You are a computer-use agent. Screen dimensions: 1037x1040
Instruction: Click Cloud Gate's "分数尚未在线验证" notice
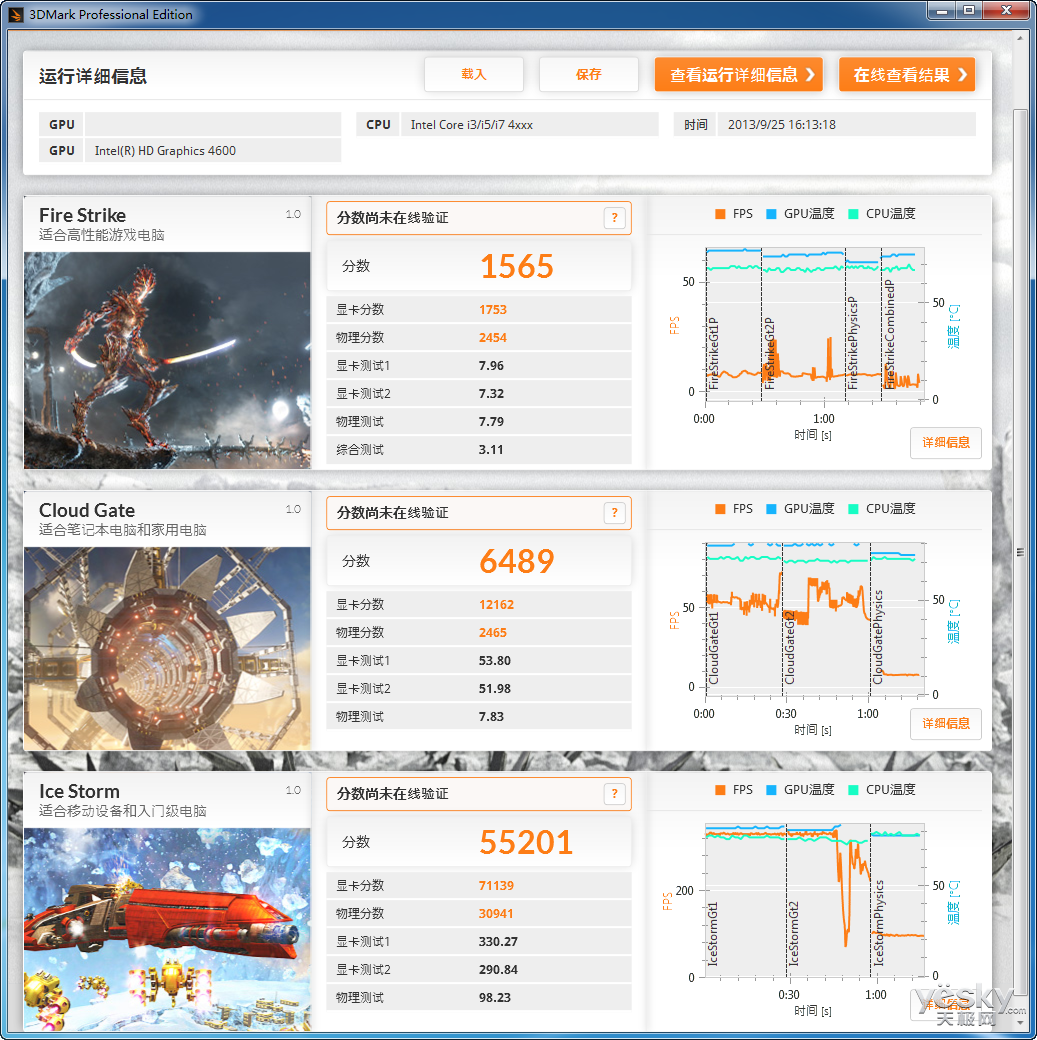pos(393,513)
